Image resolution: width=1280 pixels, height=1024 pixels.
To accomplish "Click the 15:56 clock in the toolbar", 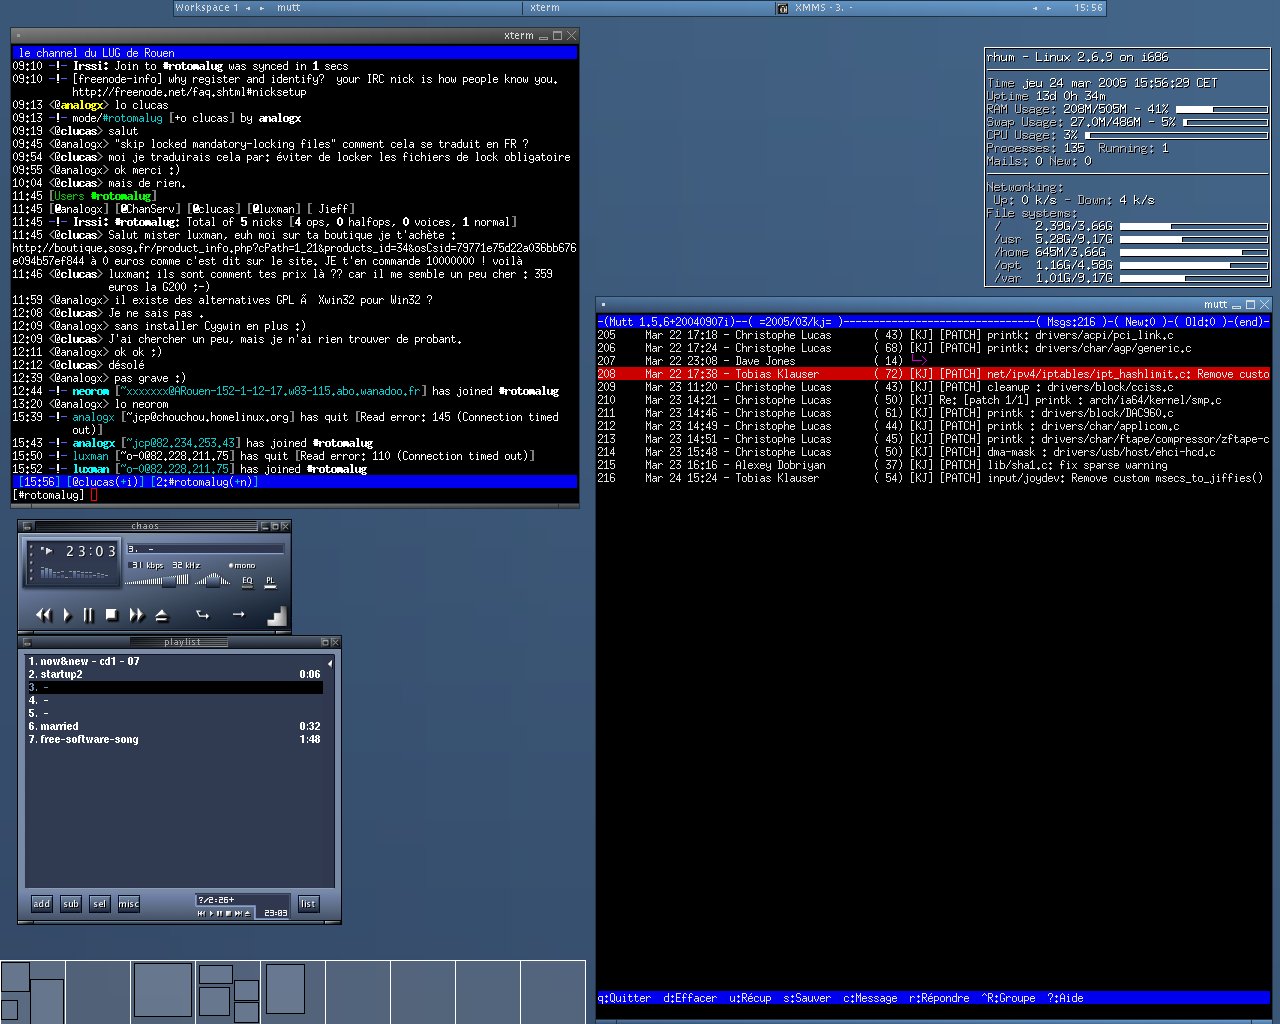I will pyautogui.click(x=1088, y=7).
